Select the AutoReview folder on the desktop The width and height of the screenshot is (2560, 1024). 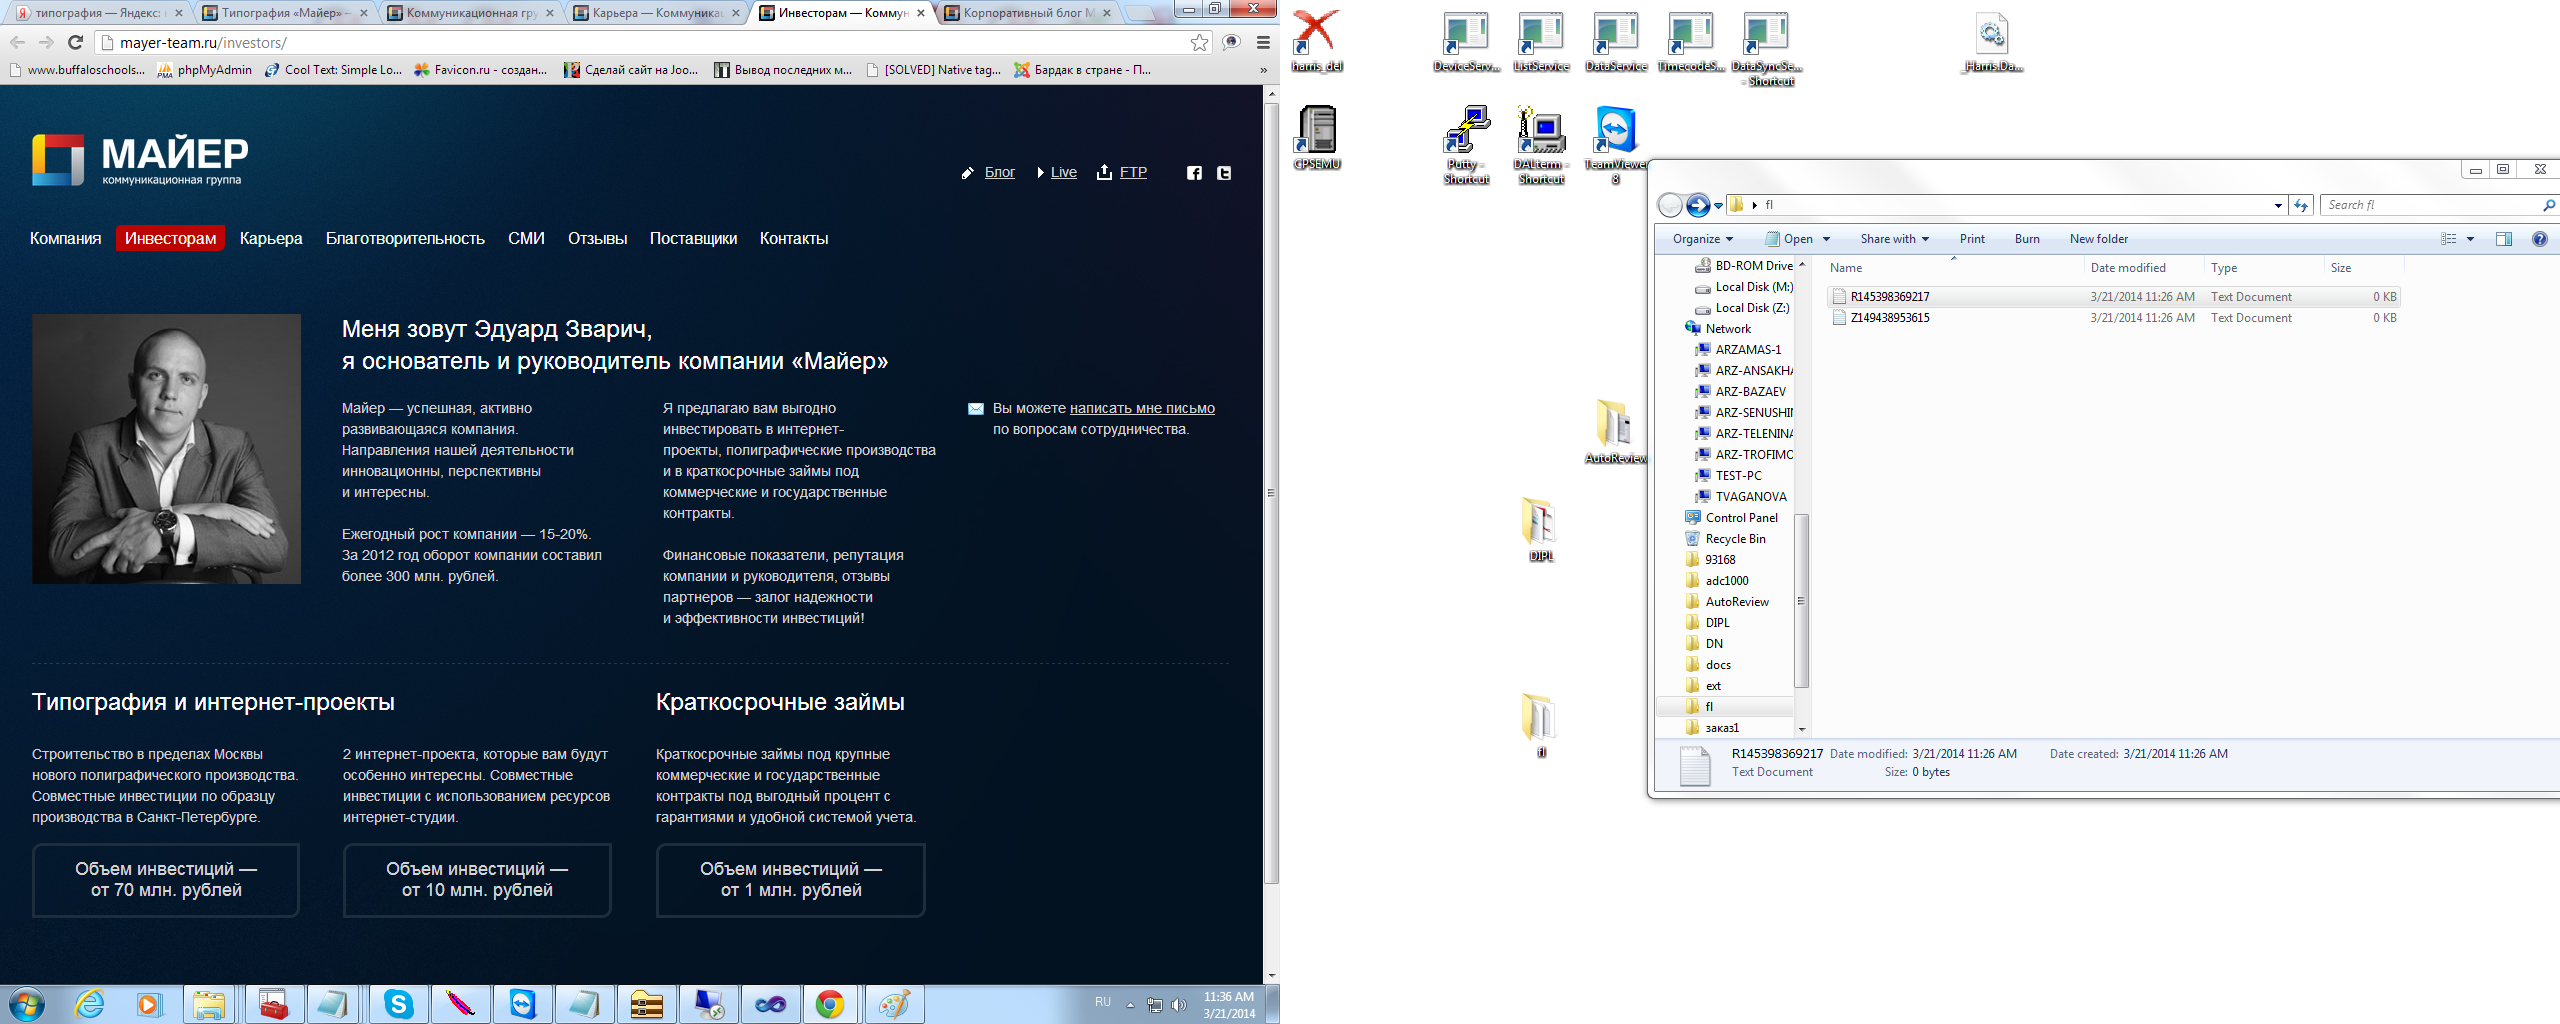pos(1616,432)
